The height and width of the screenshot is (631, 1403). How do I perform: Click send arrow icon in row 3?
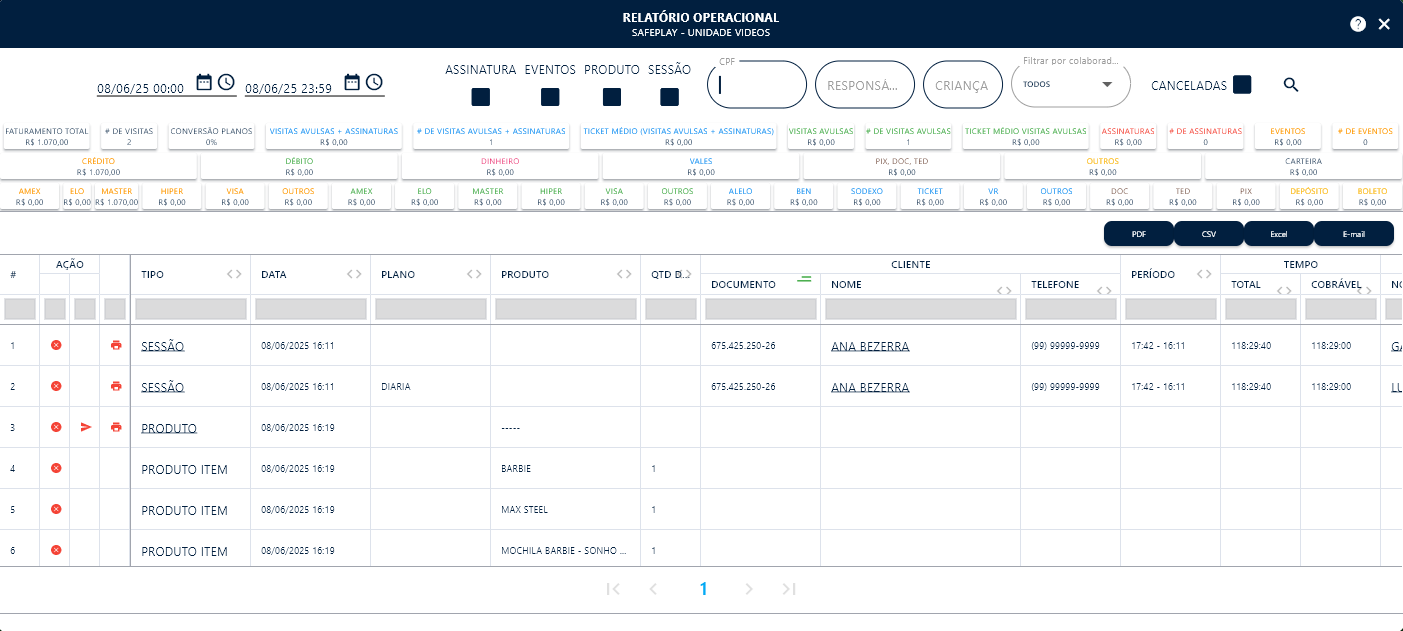point(86,427)
